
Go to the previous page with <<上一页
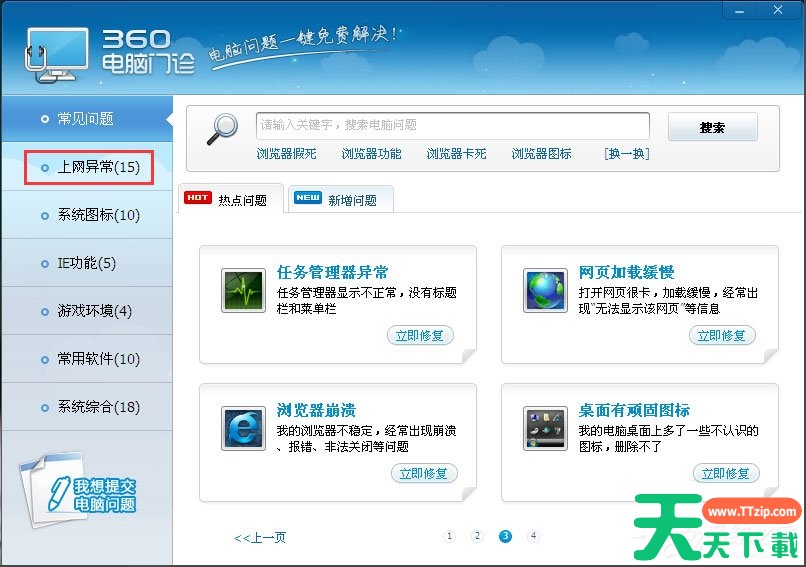pyautogui.click(x=260, y=538)
